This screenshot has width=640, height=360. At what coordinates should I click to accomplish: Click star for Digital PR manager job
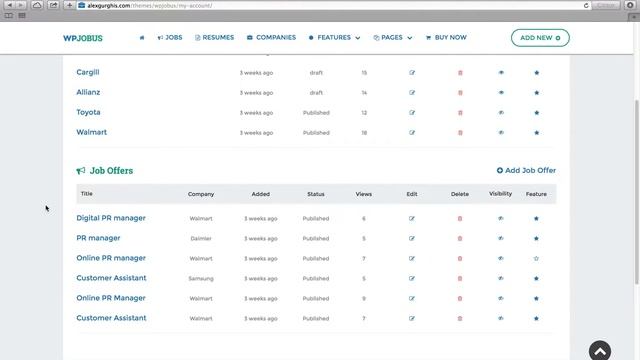coord(536,218)
